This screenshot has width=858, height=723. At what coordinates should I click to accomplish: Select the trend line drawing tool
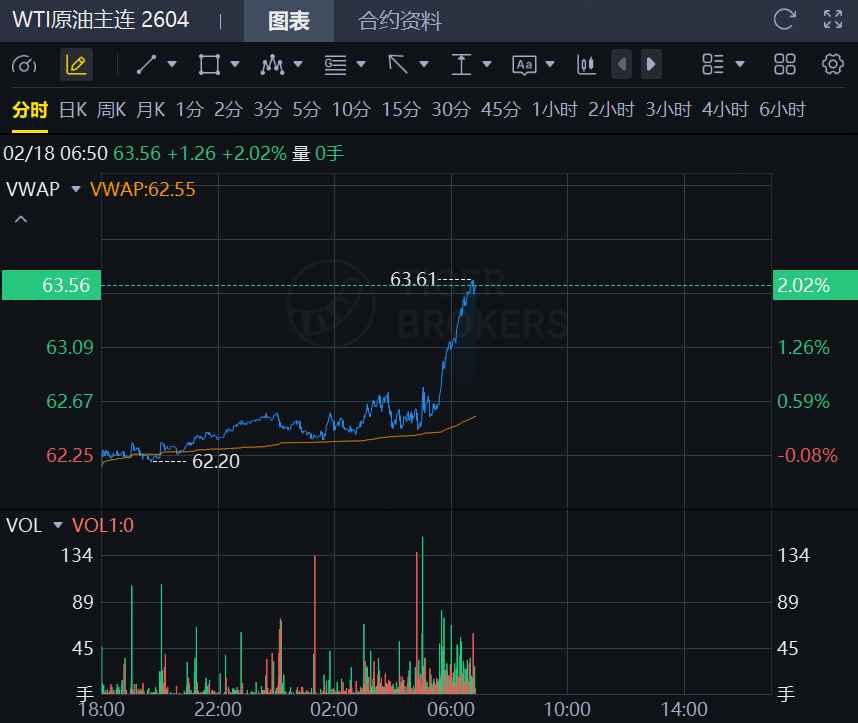pyautogui.click(x=147, y=65)
